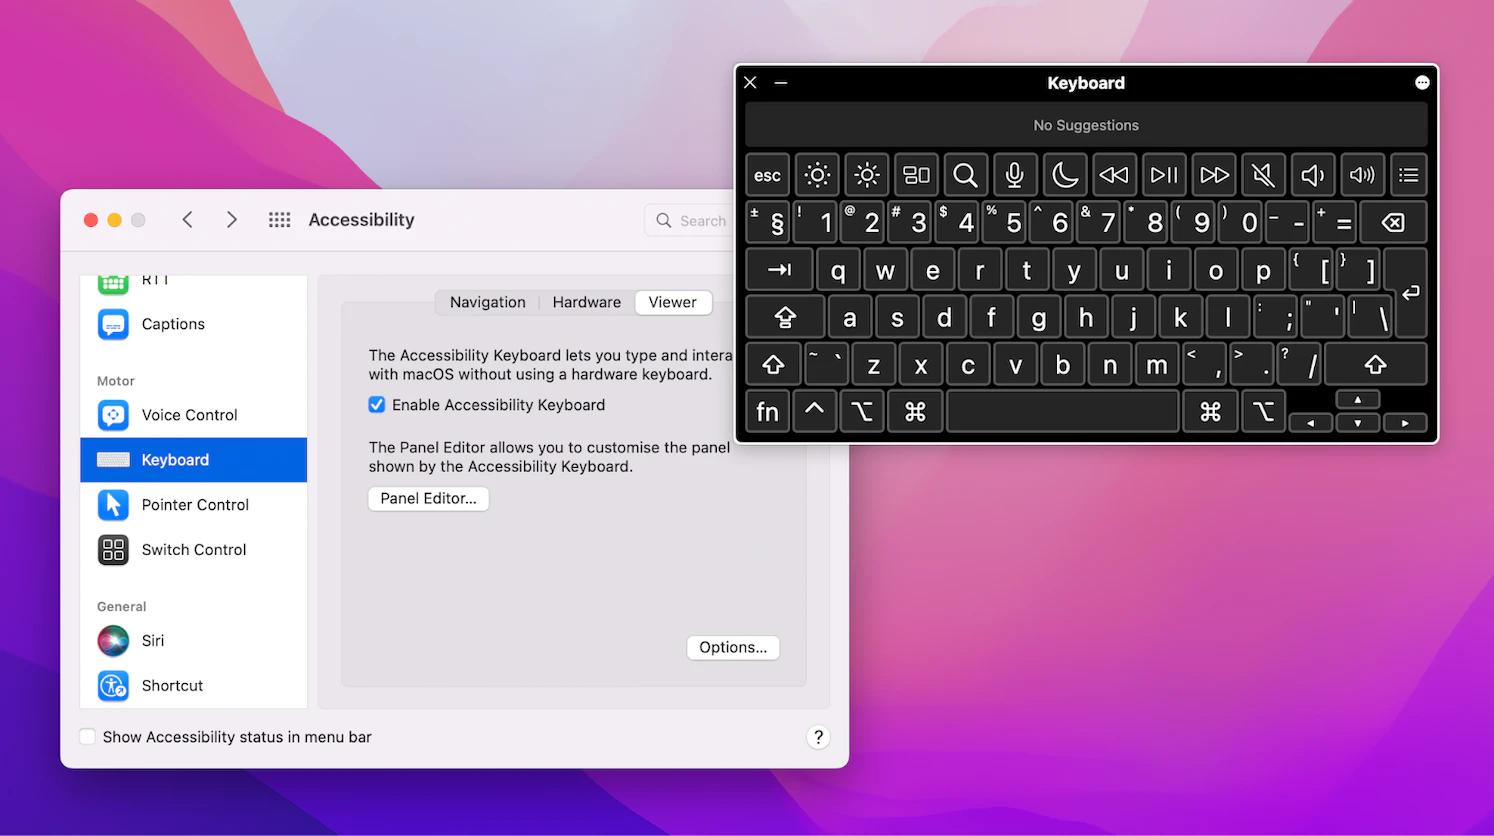Click the Spotlight search key
Viewport: 1494px width, 836px height.
coord(965,174)
